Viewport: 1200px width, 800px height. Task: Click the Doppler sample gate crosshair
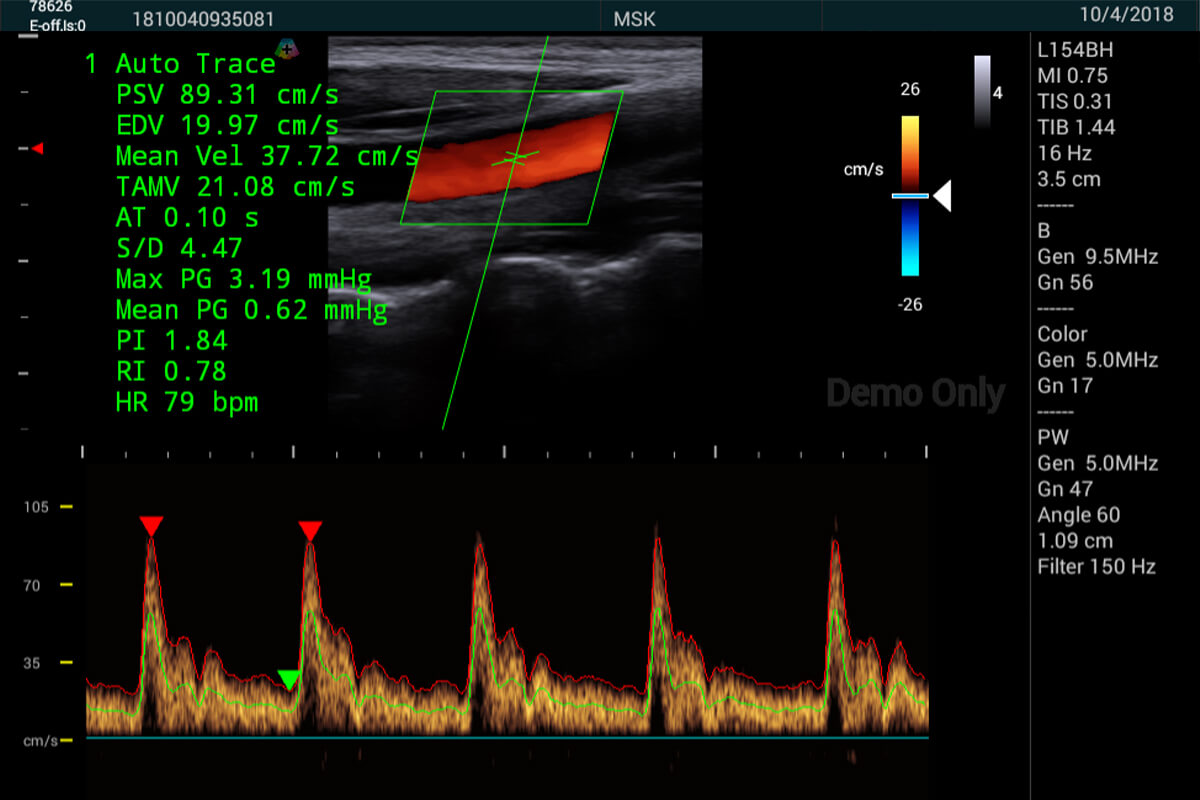pos(515,157)
